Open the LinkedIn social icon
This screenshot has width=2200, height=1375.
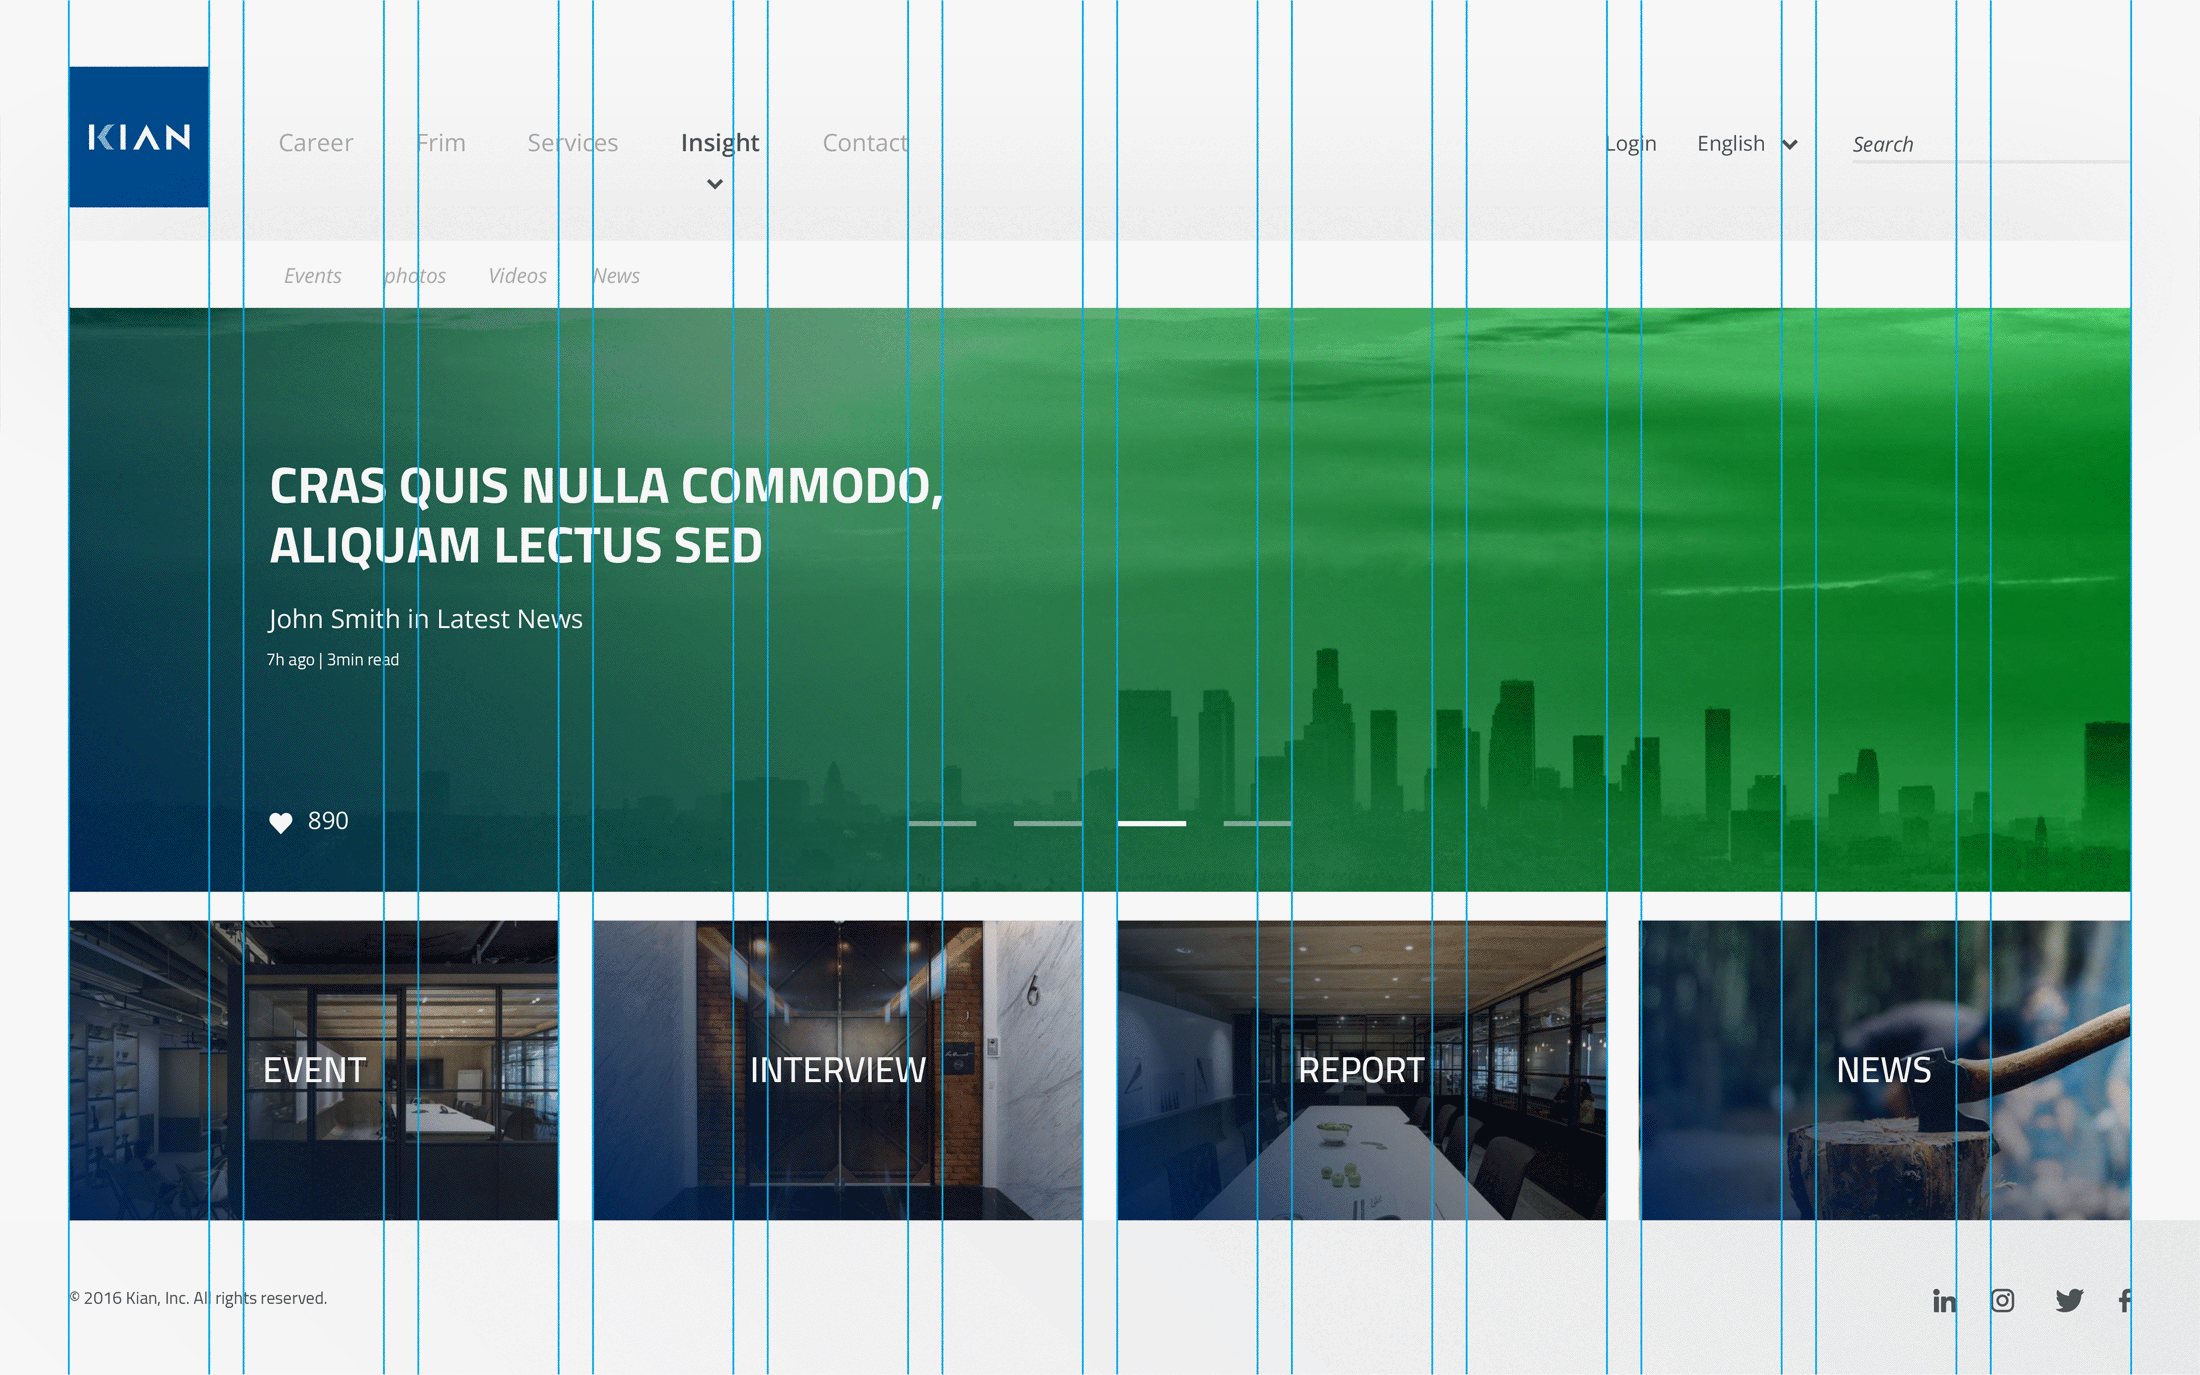point(1944,1300)
